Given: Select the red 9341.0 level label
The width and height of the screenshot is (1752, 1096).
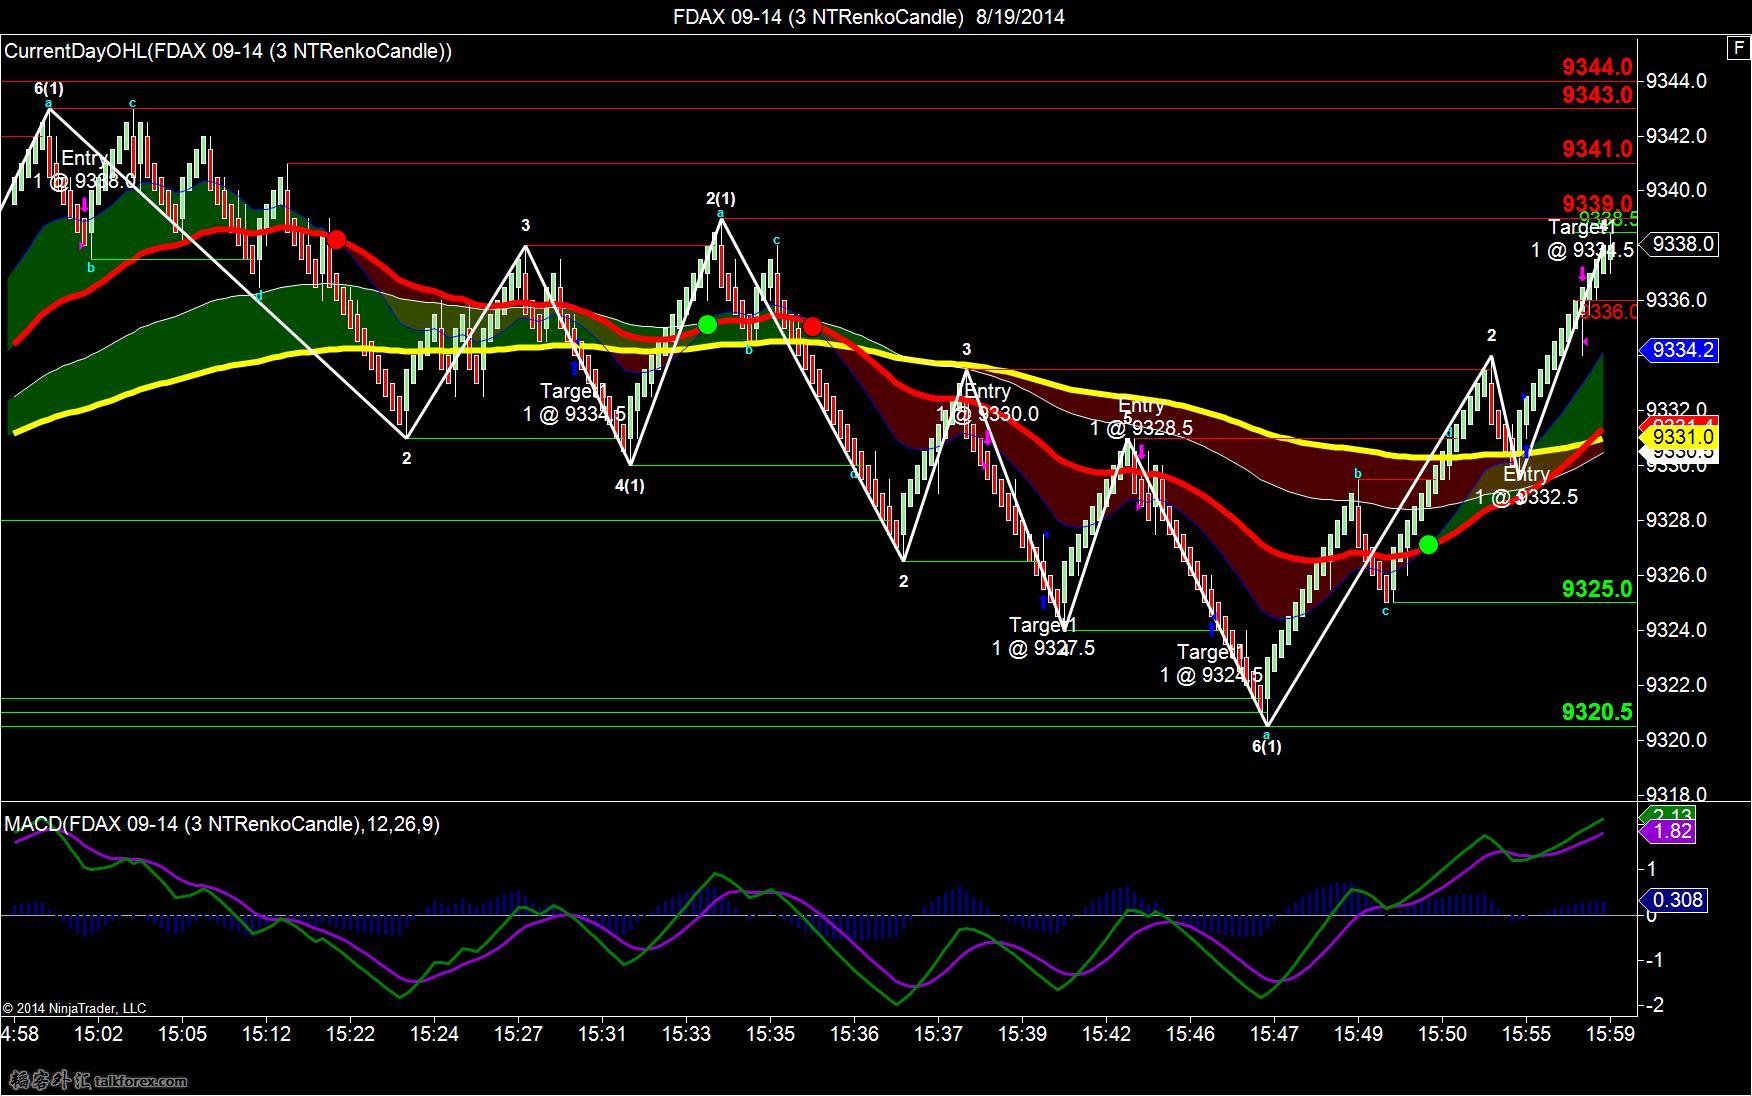Looking at the screenshot, I should pyautogui.click(x=1597, y=149).
